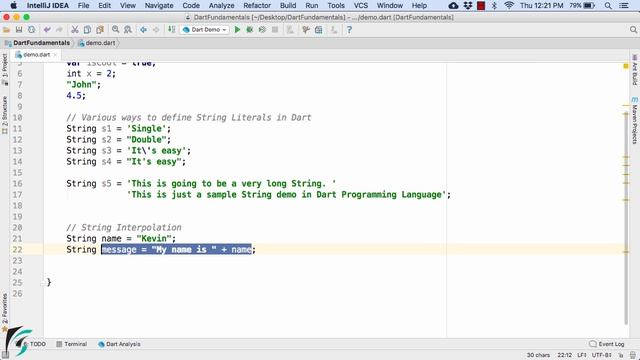Run Dart Demo with green play button

pos(237,30)
